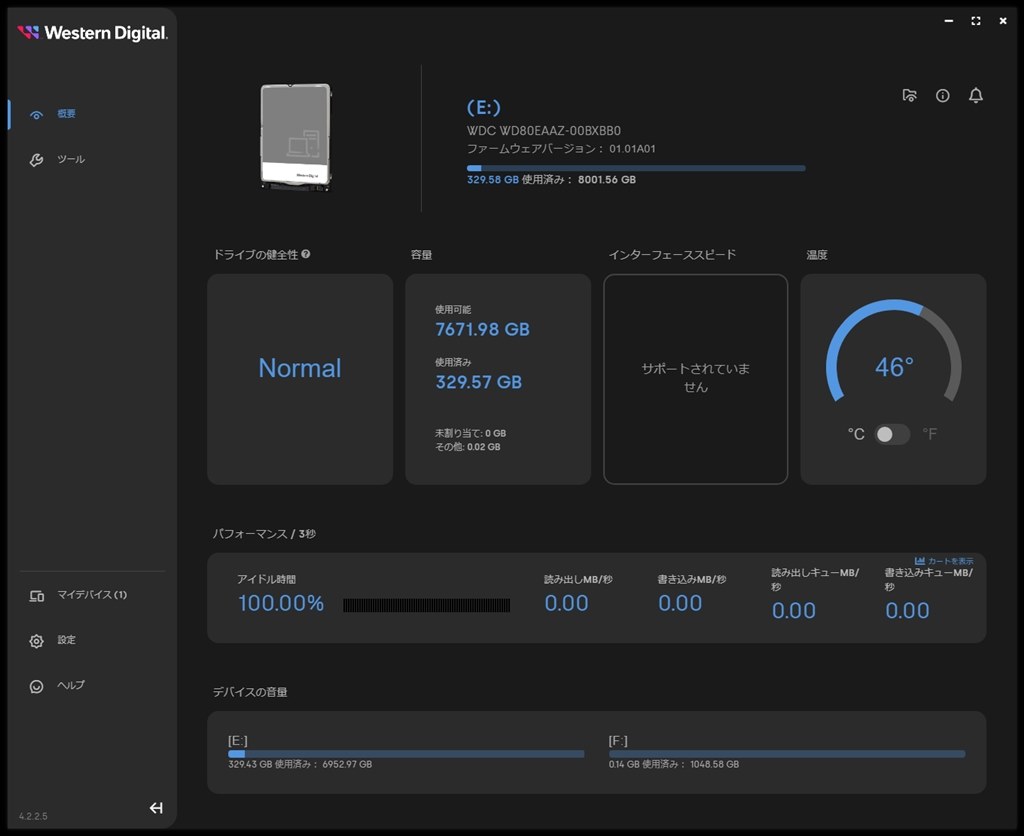Click the (E:) drive letter heading
Image resolution: width=1024 pixels, height=836 pixels.
pyautogui.click(x=484, y=107)
